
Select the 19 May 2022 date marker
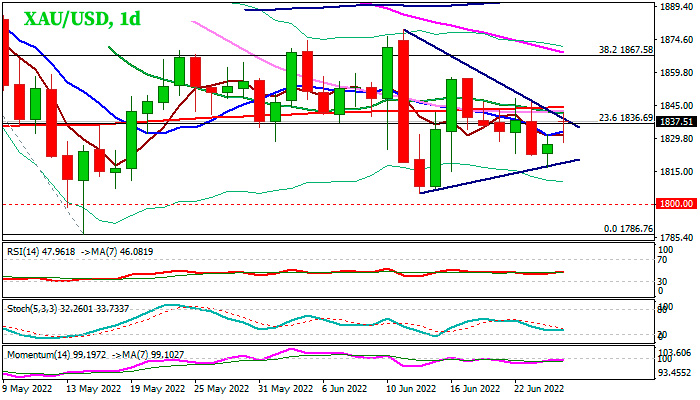point(159,386)
